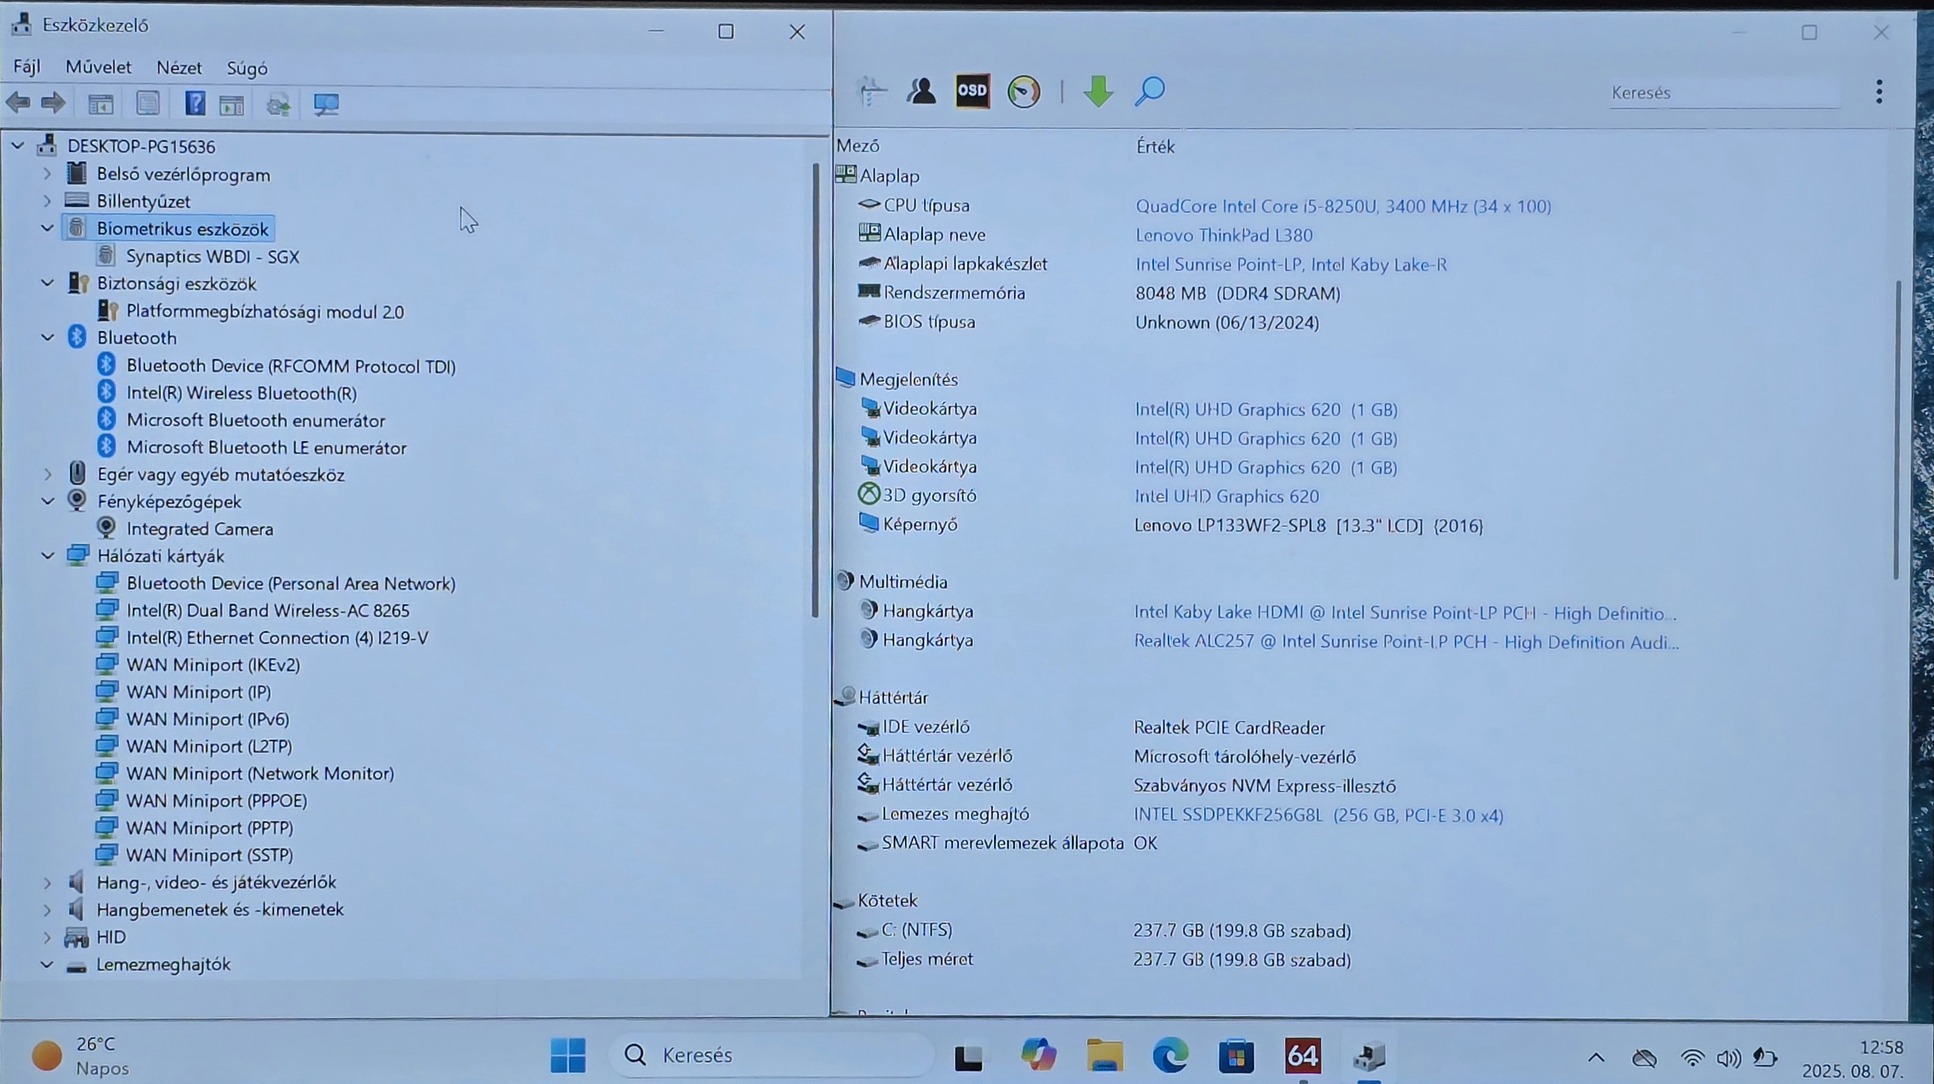Collapse the Bluetooth tree node
Viewport: 1934px width, 1084px height.
pos(47,338)
